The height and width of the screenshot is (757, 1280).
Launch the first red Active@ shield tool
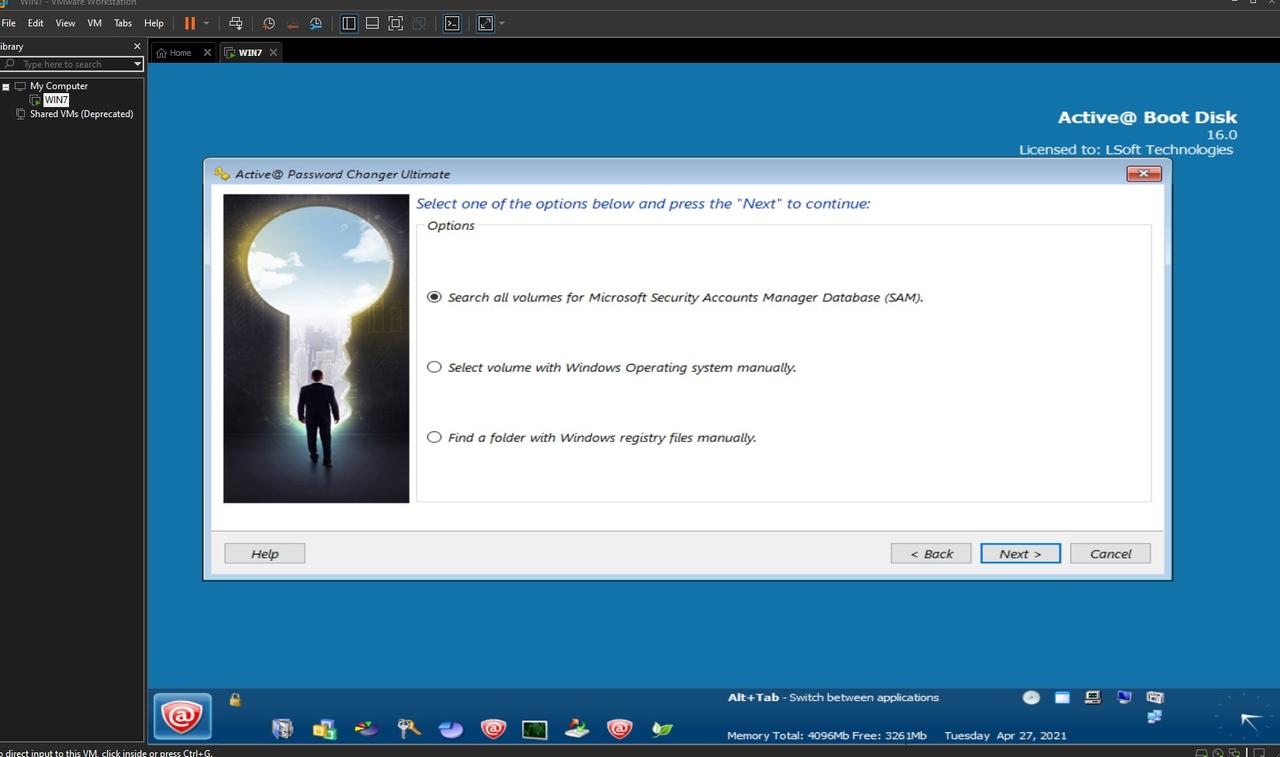[493, 729]
